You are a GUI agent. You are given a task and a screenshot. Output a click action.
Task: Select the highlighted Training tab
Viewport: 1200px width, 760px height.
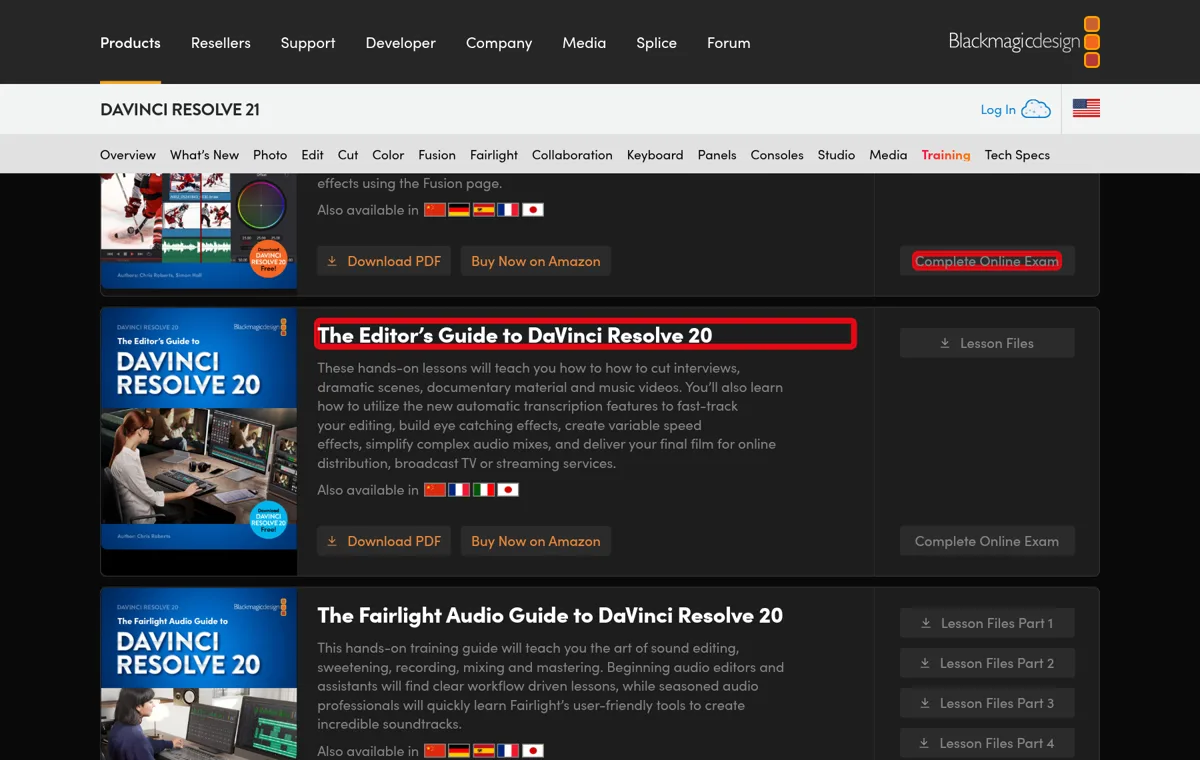pos(946,155)
